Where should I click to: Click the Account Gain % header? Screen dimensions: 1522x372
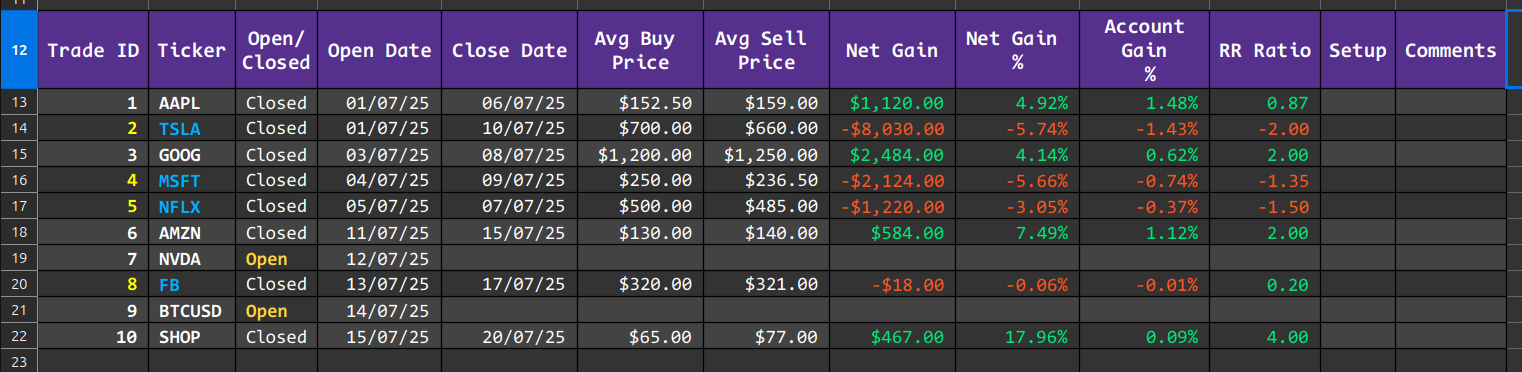pos(1144,50)
